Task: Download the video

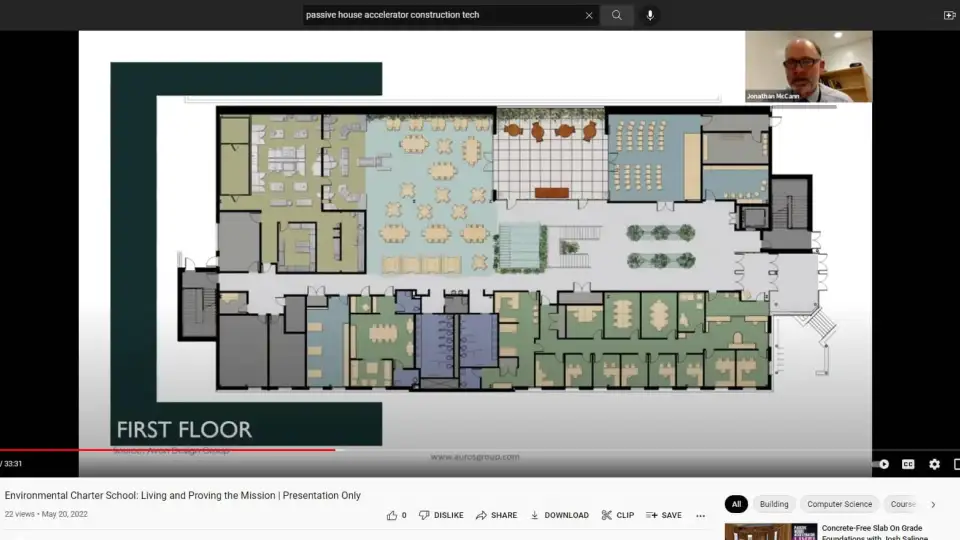Action: point(559,515)
